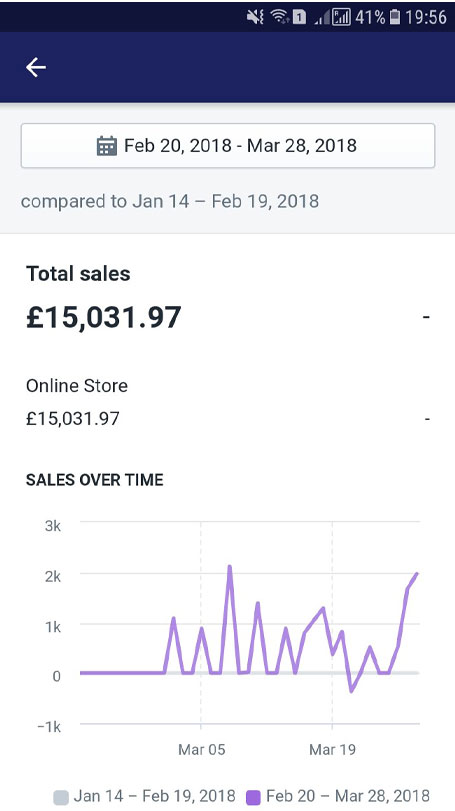Tap the muted sound status icon
This screenshot has width=455, height=811.
pyautogui.click(x=255, y=18)
